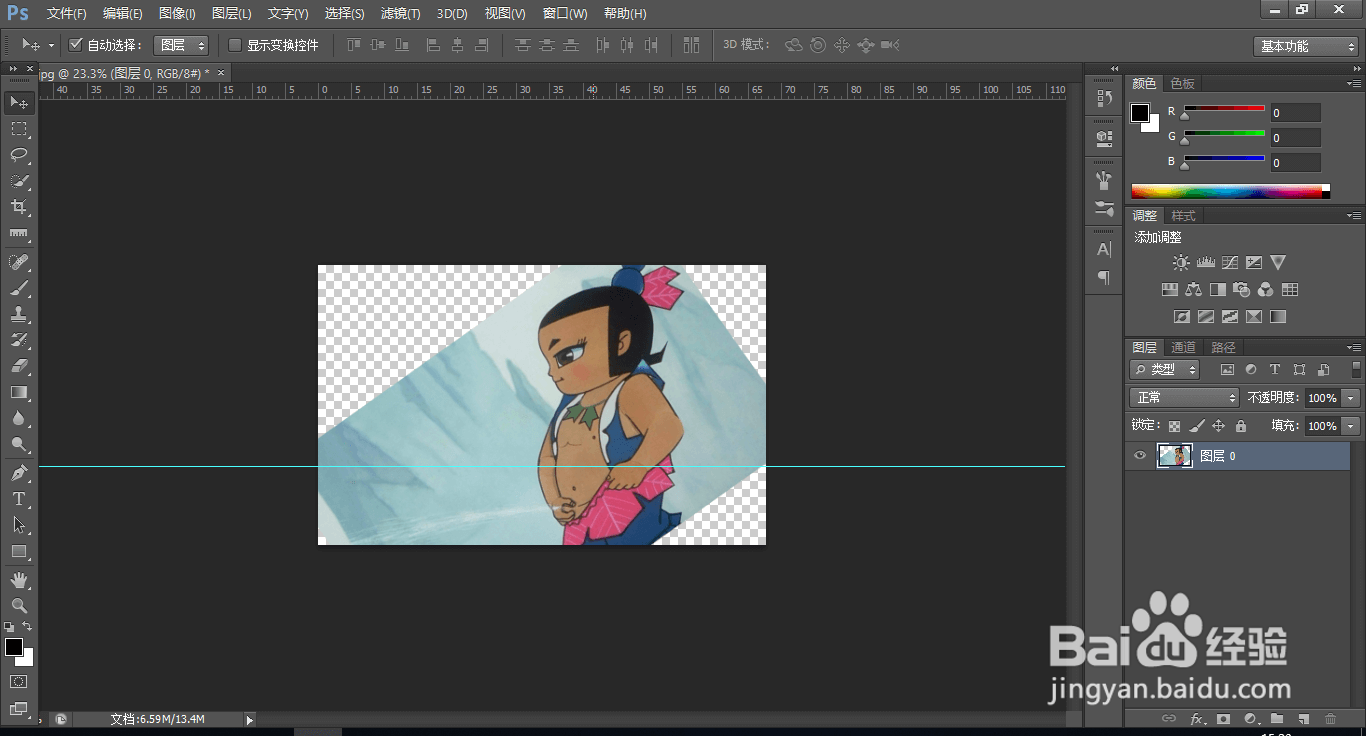Select the Ruler tool

coord(19,234)
